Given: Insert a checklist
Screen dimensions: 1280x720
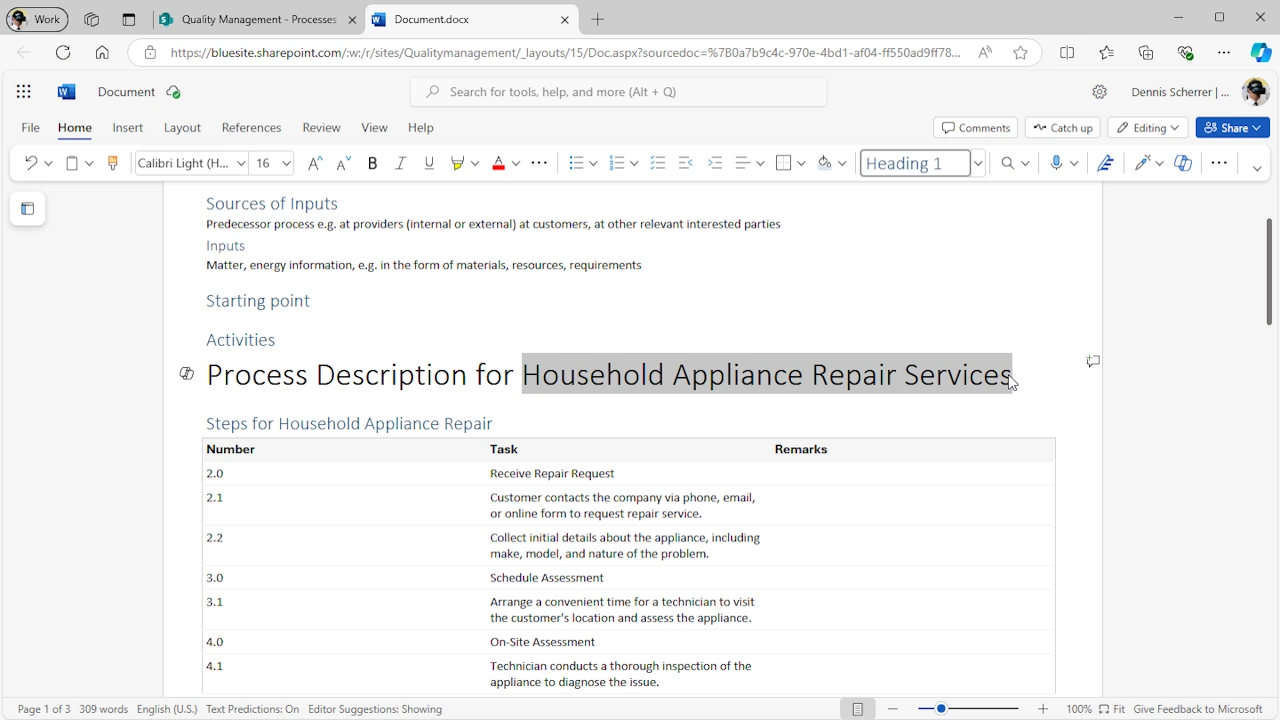Looking at the screenshot, I should [x=657, y=163].
